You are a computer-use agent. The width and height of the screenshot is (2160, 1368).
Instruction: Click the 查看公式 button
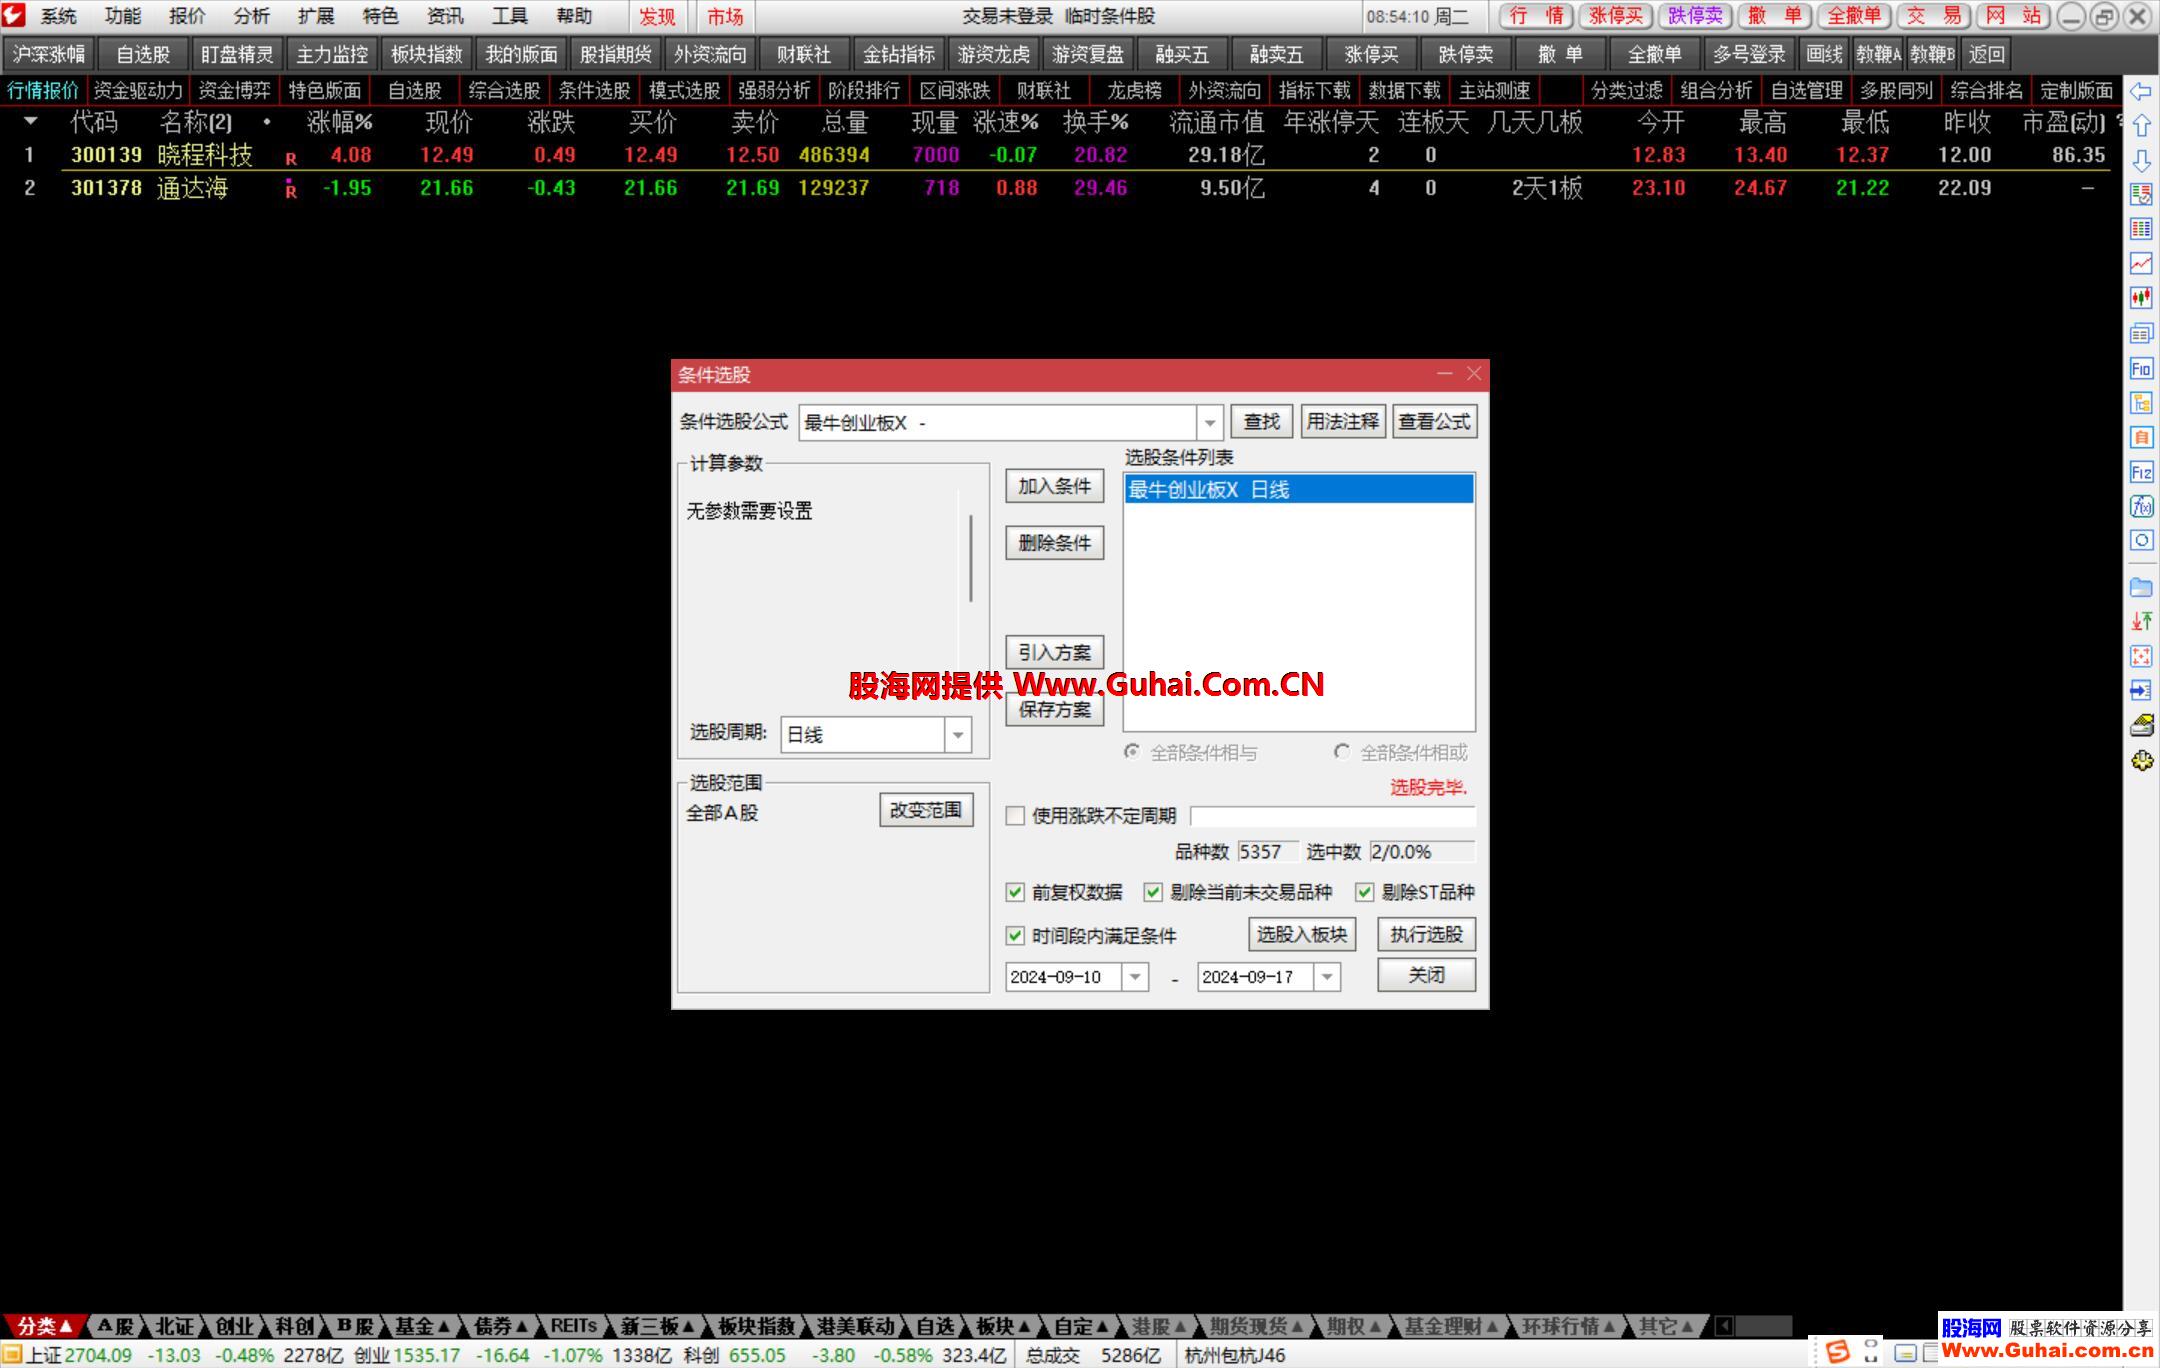[1434, 422]
